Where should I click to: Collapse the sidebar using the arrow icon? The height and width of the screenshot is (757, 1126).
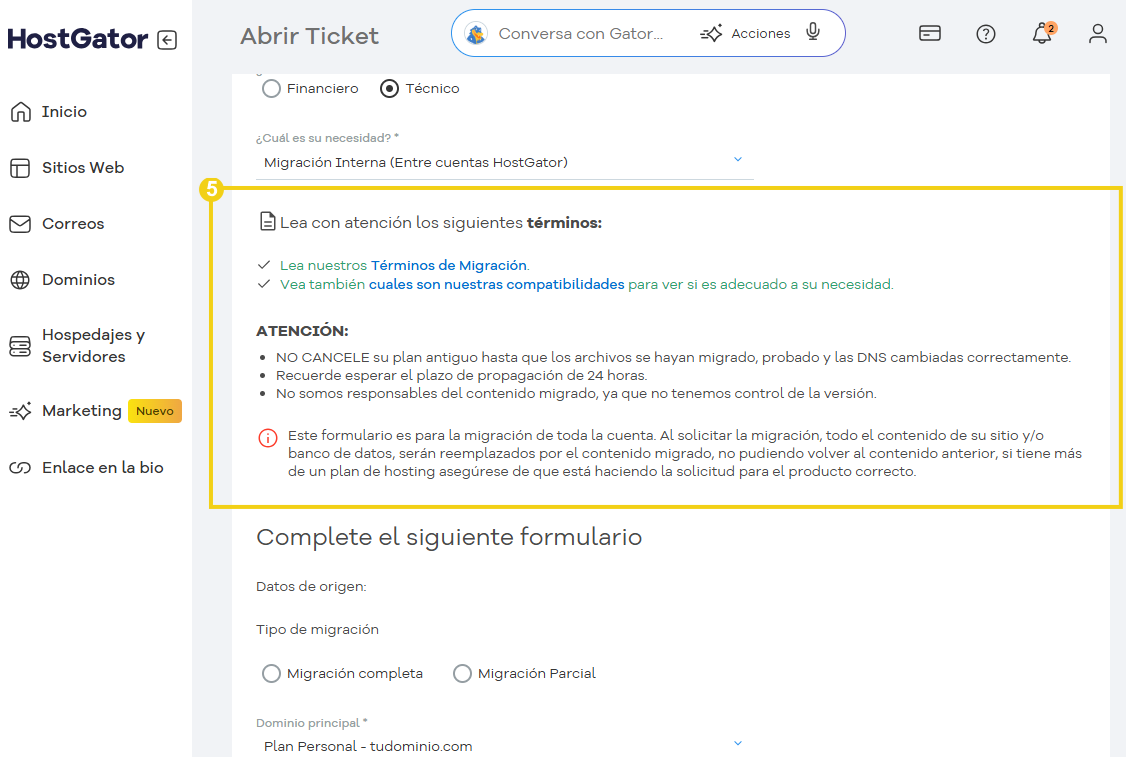pos(168,38)
